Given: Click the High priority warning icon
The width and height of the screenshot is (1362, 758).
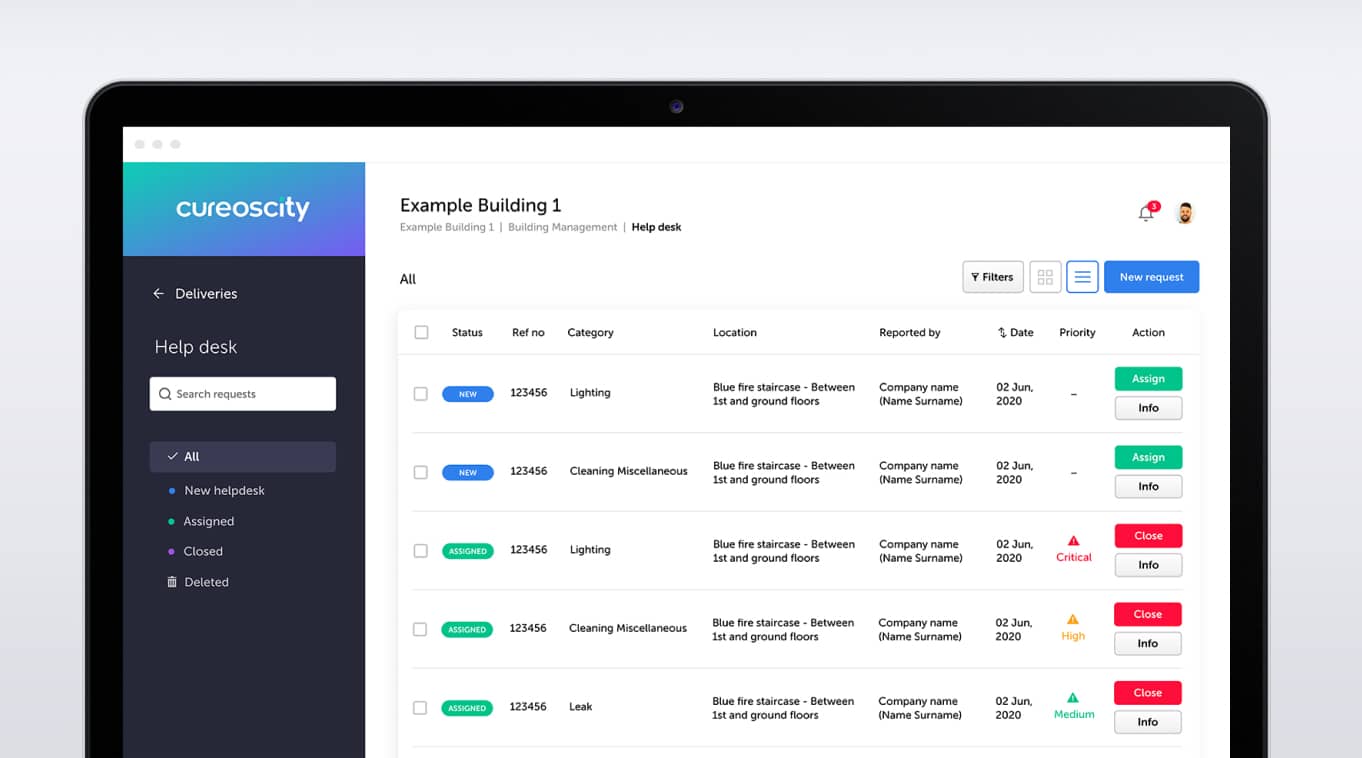Looking at the screenshot, I should coord(1073,620).
